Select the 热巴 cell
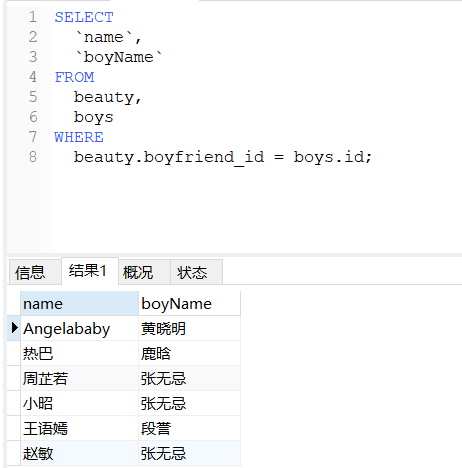Screen dimensions: 462x468 pos(79,353)
